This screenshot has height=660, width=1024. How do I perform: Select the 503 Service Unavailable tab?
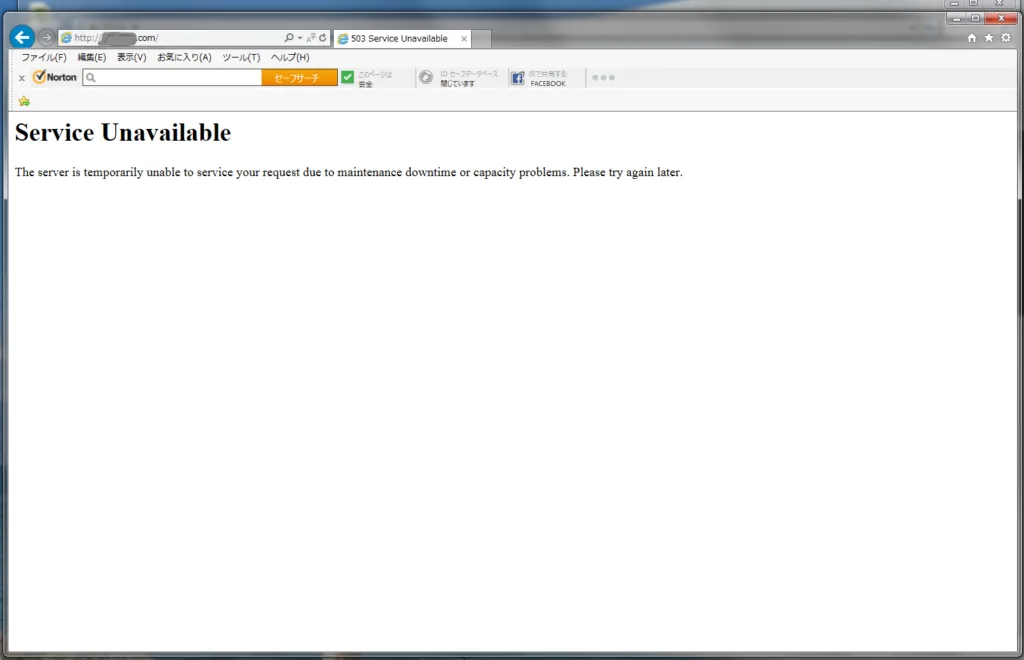point(399,39)
